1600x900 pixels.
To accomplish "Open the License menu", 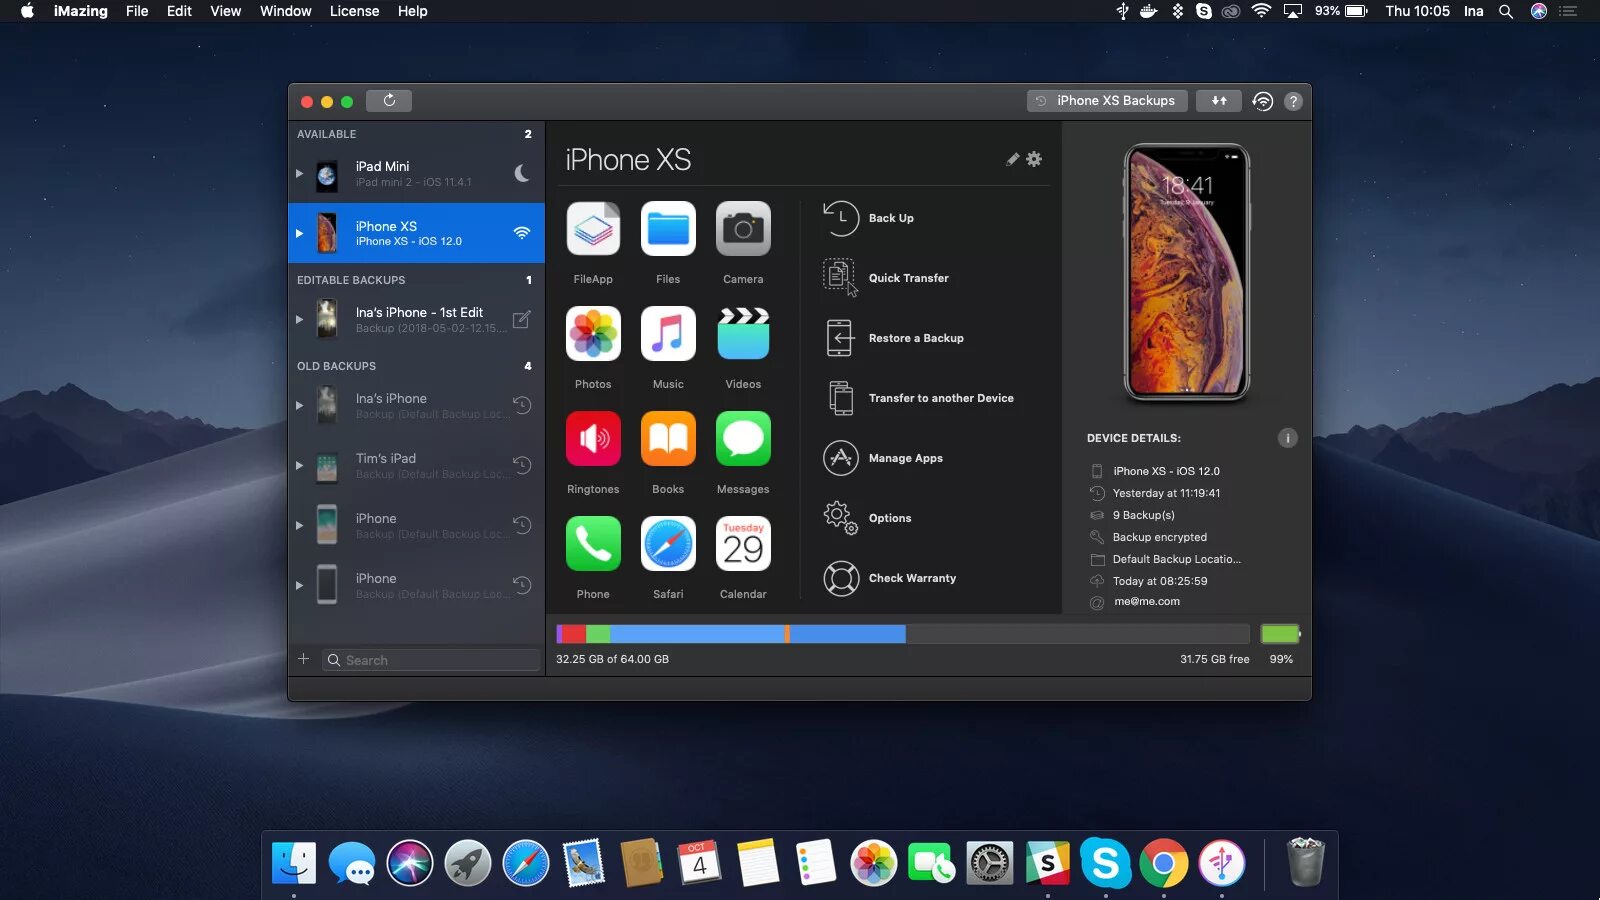I will [x=354, y=11].
